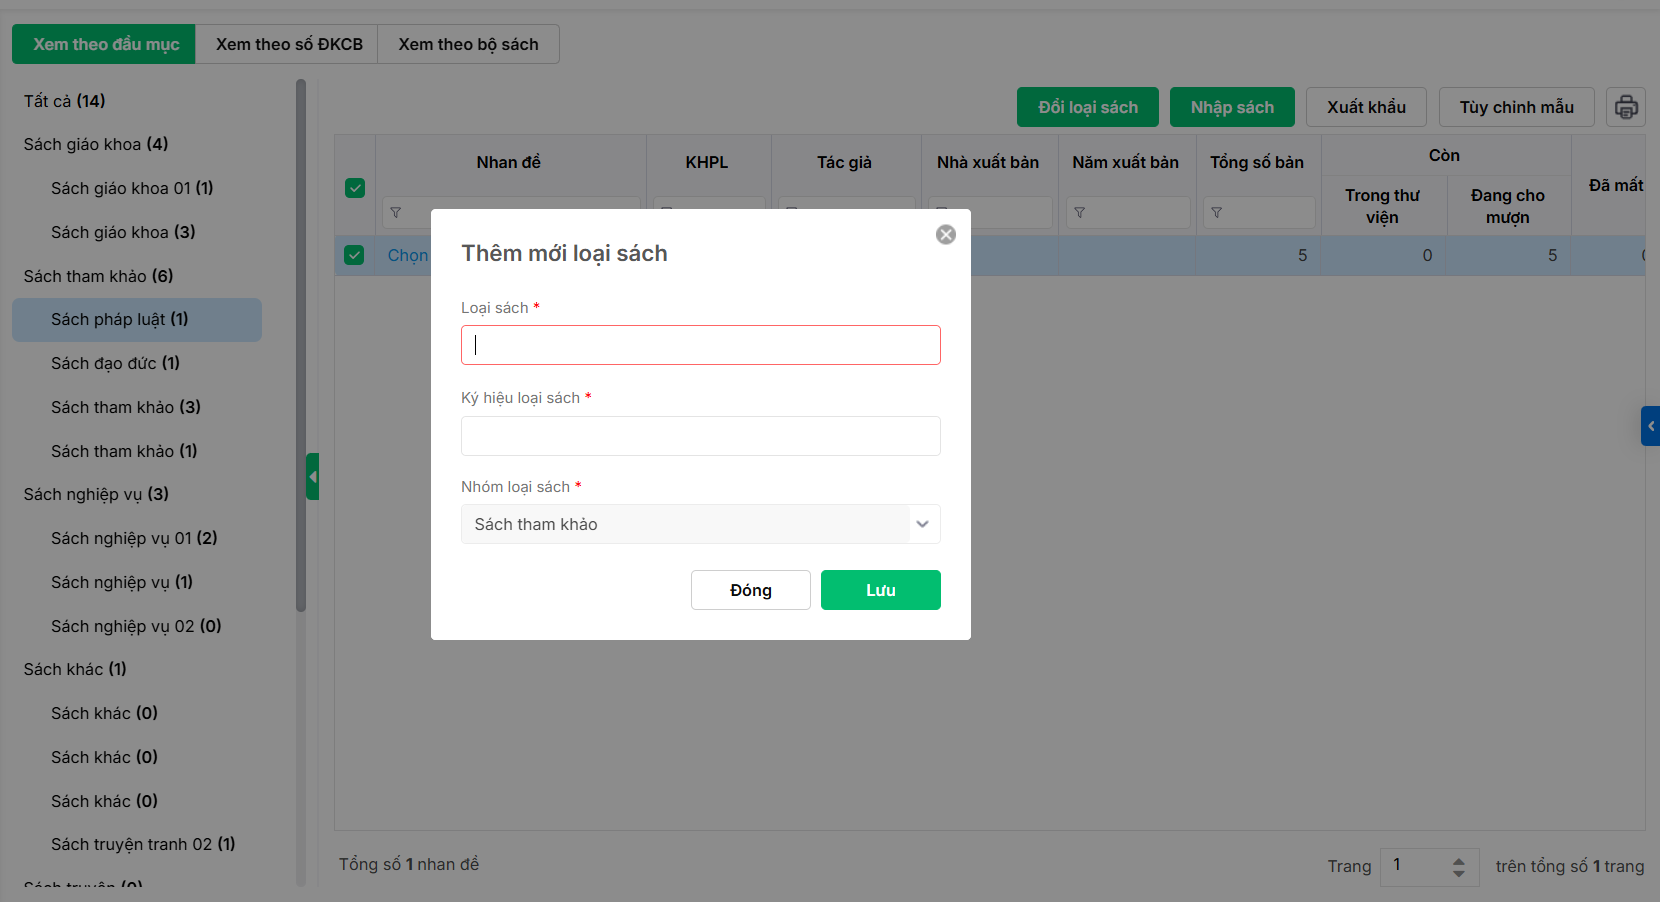The width and height of the screenshot is (1660, 902).
Task: Click the Lưu button
Action: [880, 590]
